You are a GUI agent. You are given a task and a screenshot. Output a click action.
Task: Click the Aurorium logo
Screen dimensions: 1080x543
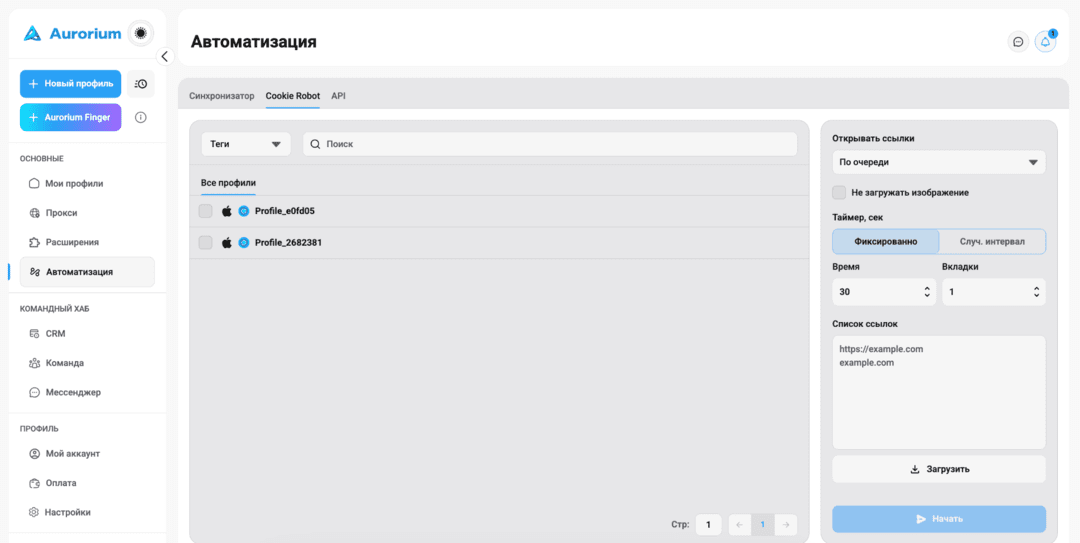pyautogui.click(x=72, y=33)
